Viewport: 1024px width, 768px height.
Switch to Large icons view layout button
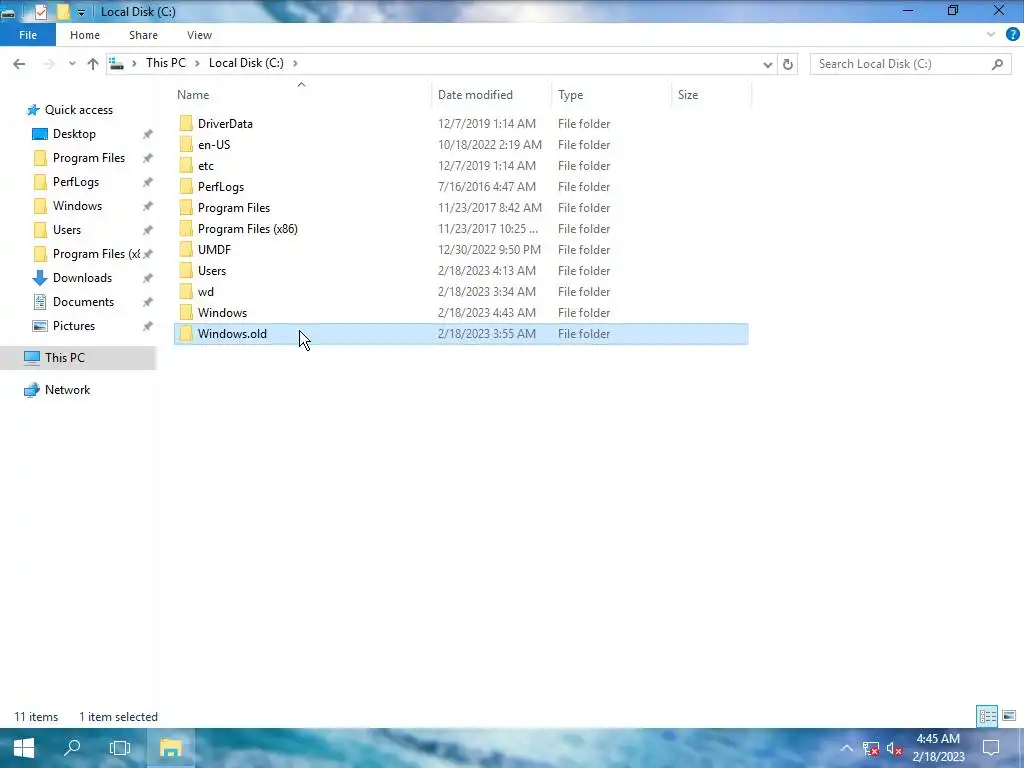click(x=1009, y=716)
